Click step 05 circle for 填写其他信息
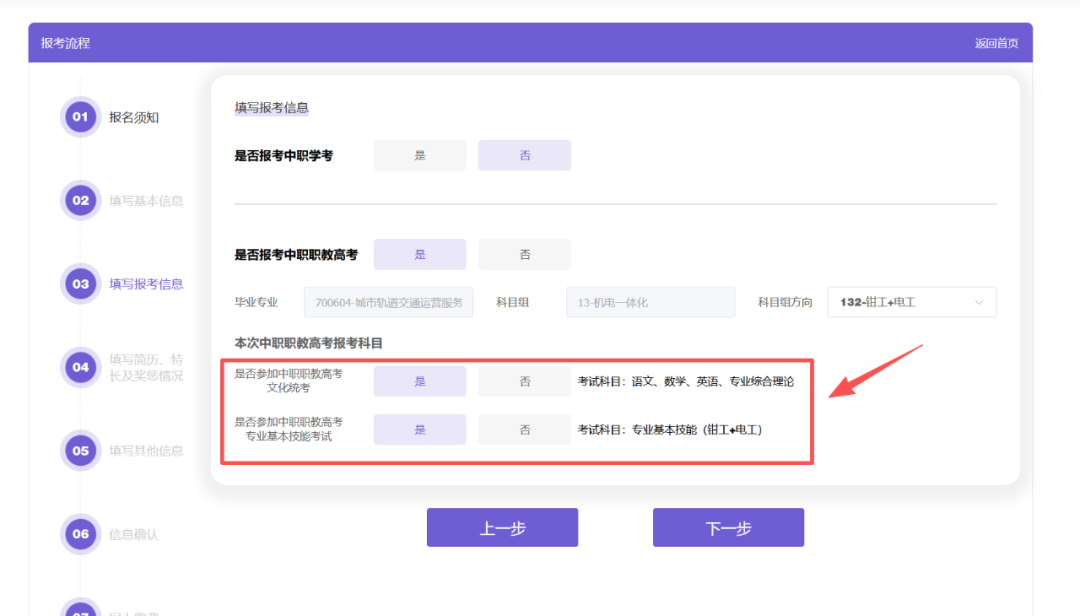This screenshot has width=1080, height=616. click(x=81, y=451)
